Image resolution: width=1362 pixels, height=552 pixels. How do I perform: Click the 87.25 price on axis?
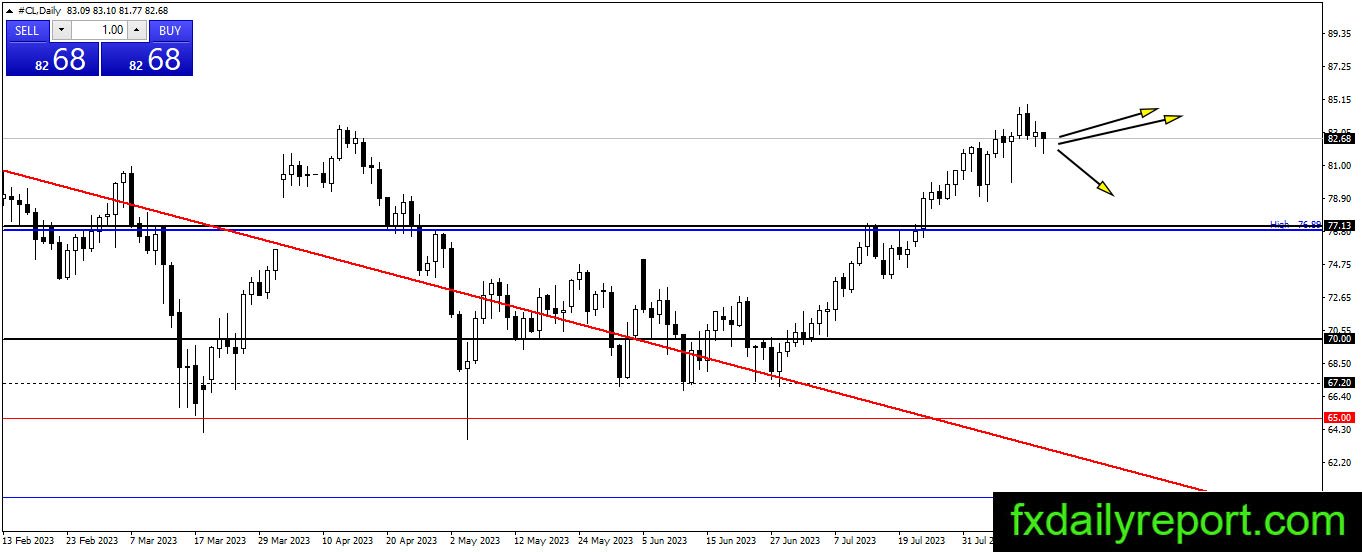click(1339, 67)
